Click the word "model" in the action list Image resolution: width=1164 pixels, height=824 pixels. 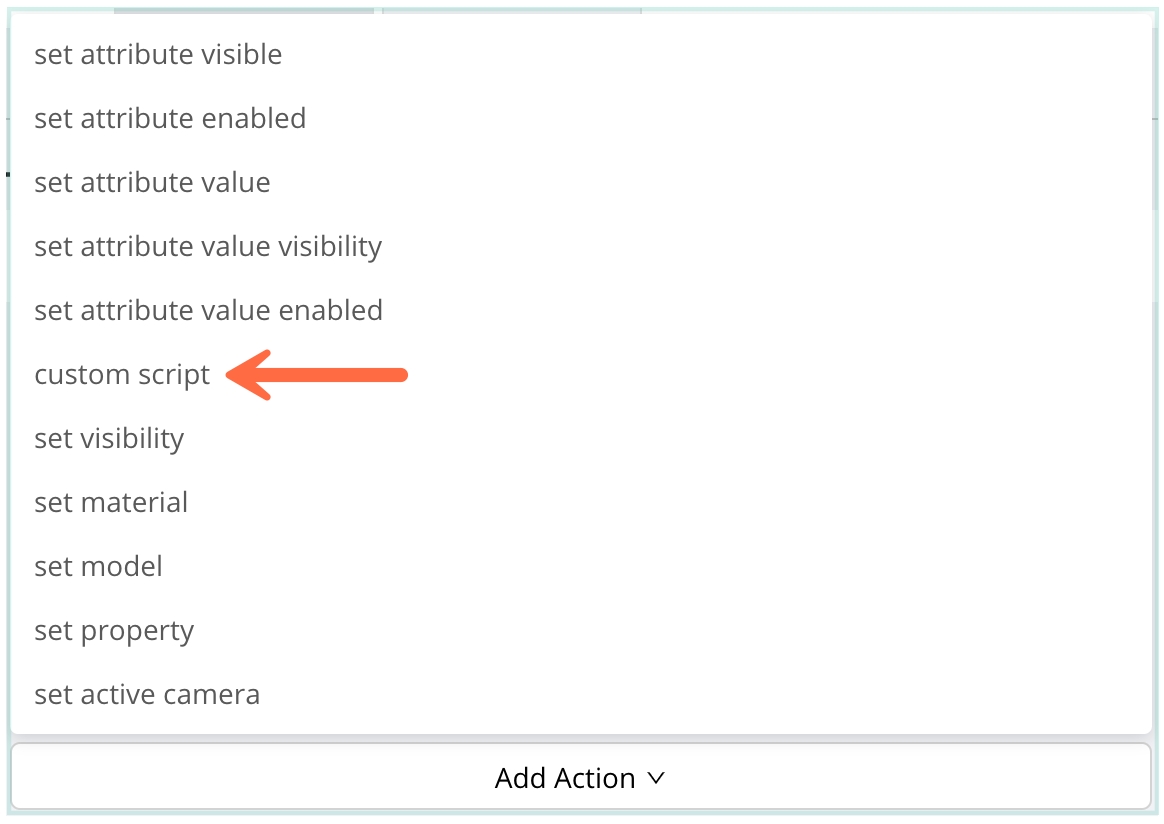point(122,567)
